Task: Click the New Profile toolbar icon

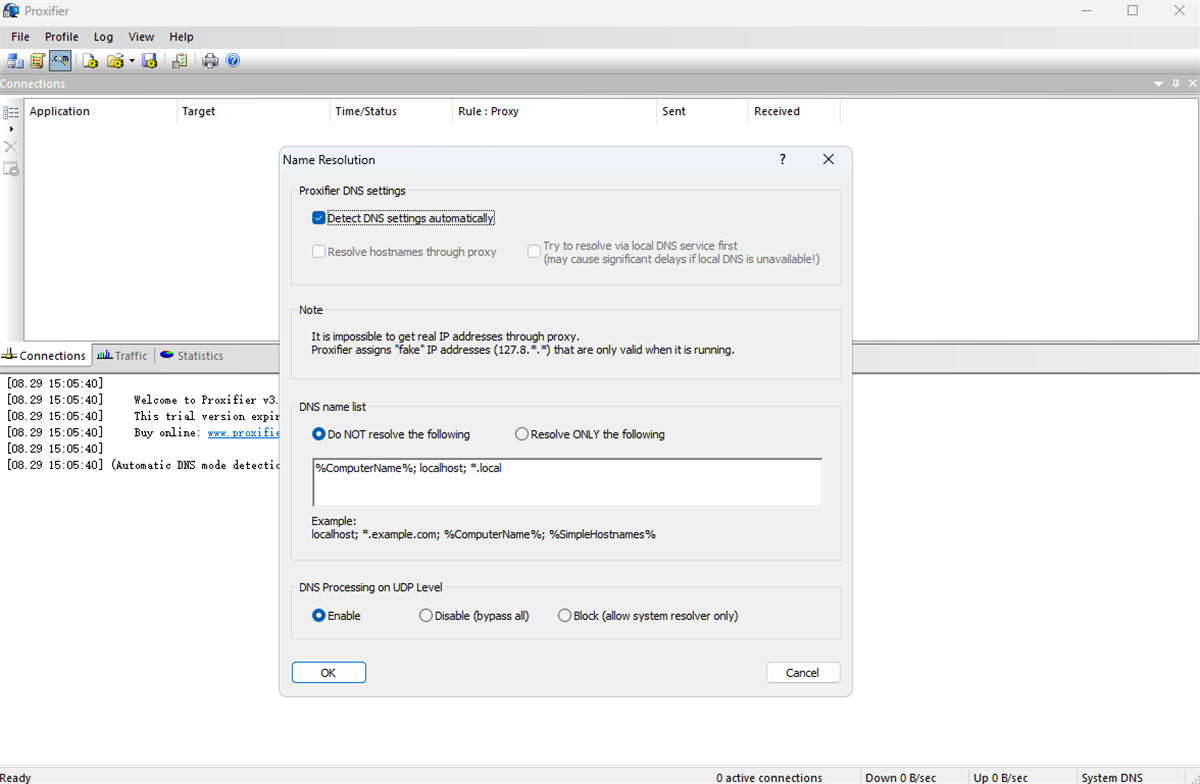Action: click(91, 61)
